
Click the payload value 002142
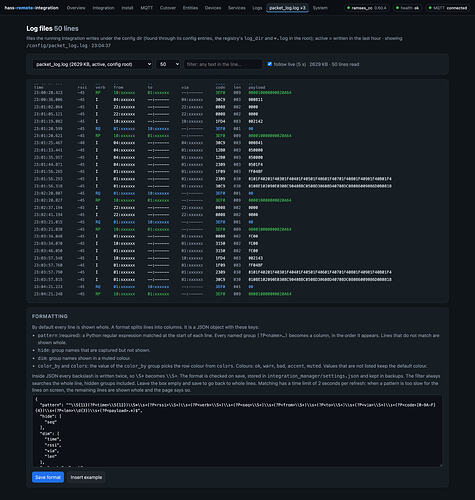coord(256,121)
